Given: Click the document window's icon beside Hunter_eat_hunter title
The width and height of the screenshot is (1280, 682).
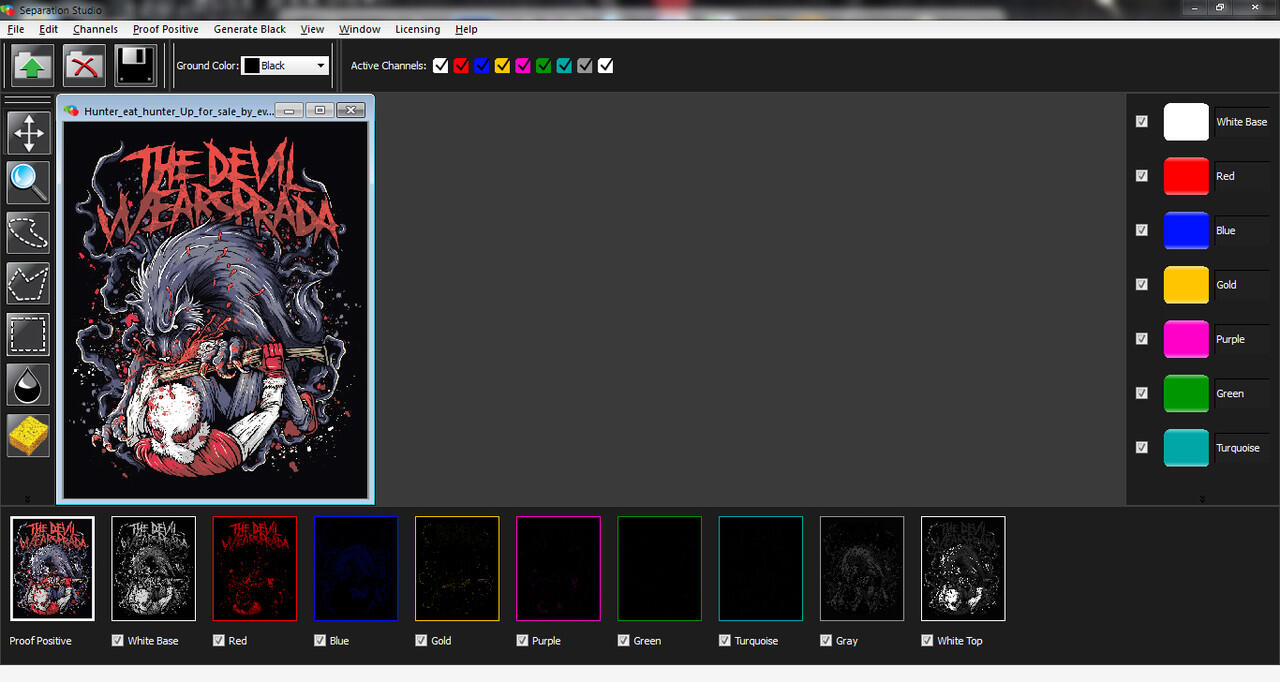Looking at the screenshot, I should (72, 111).
